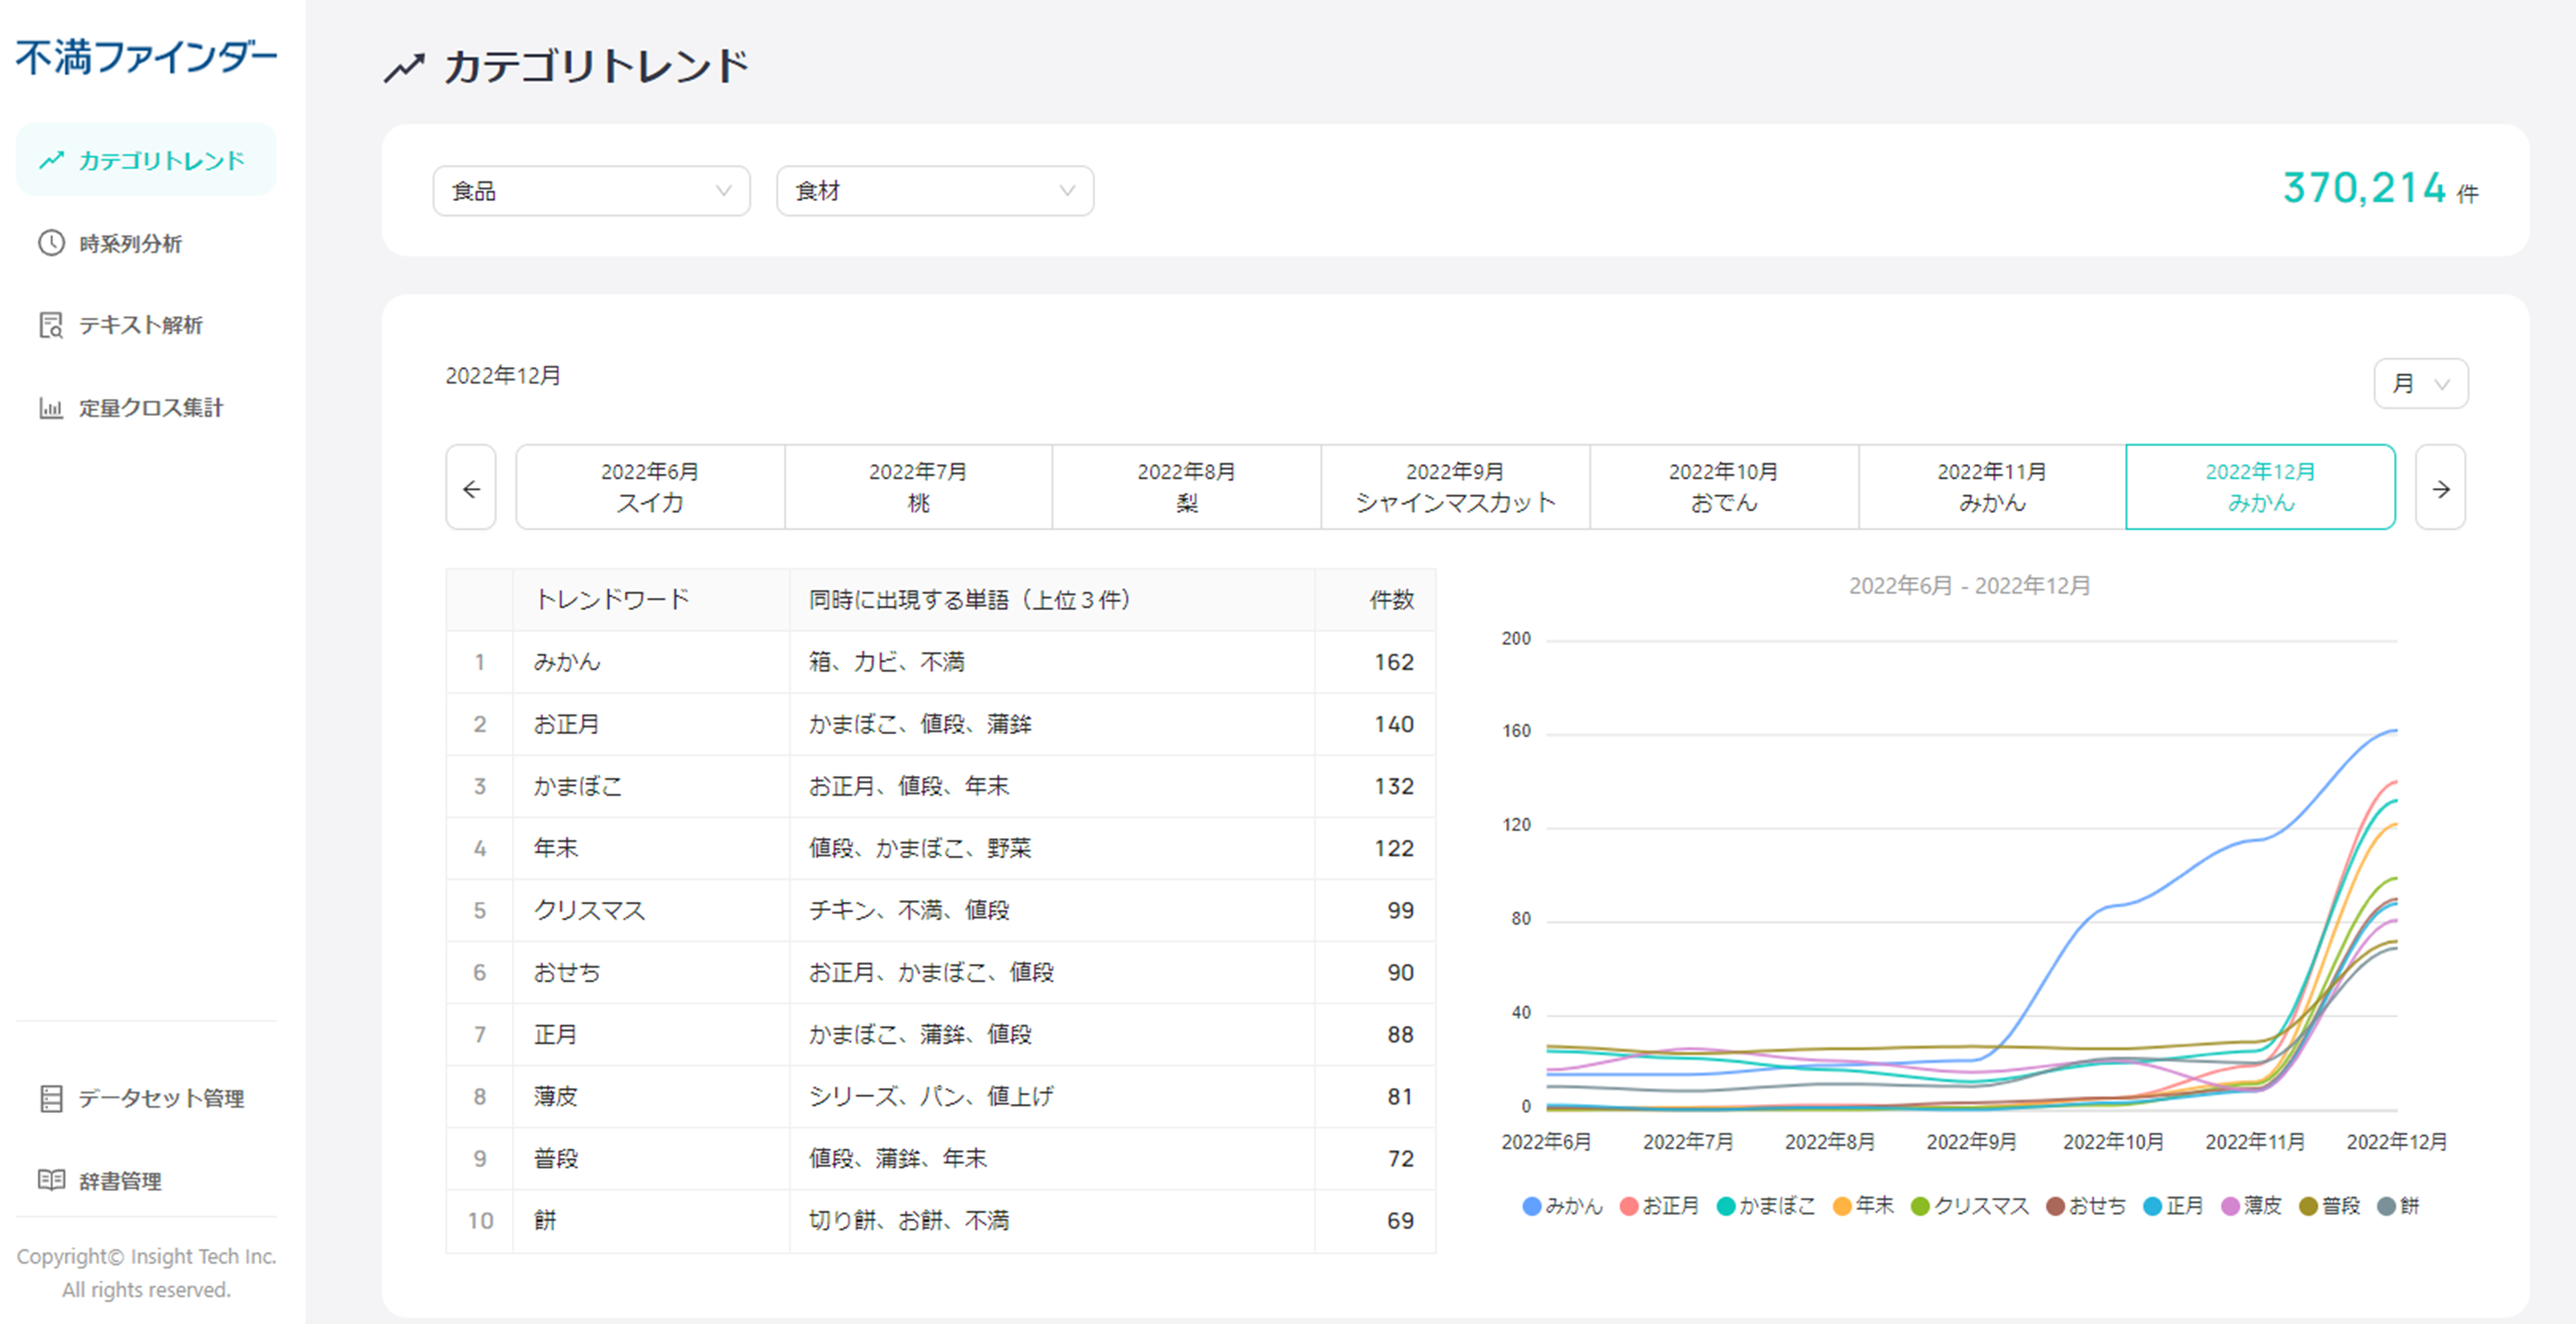Click the カテゴリトレンド trend-line sidebar icon
The height and width of the screenshot is (1324, 2576).
52,160
